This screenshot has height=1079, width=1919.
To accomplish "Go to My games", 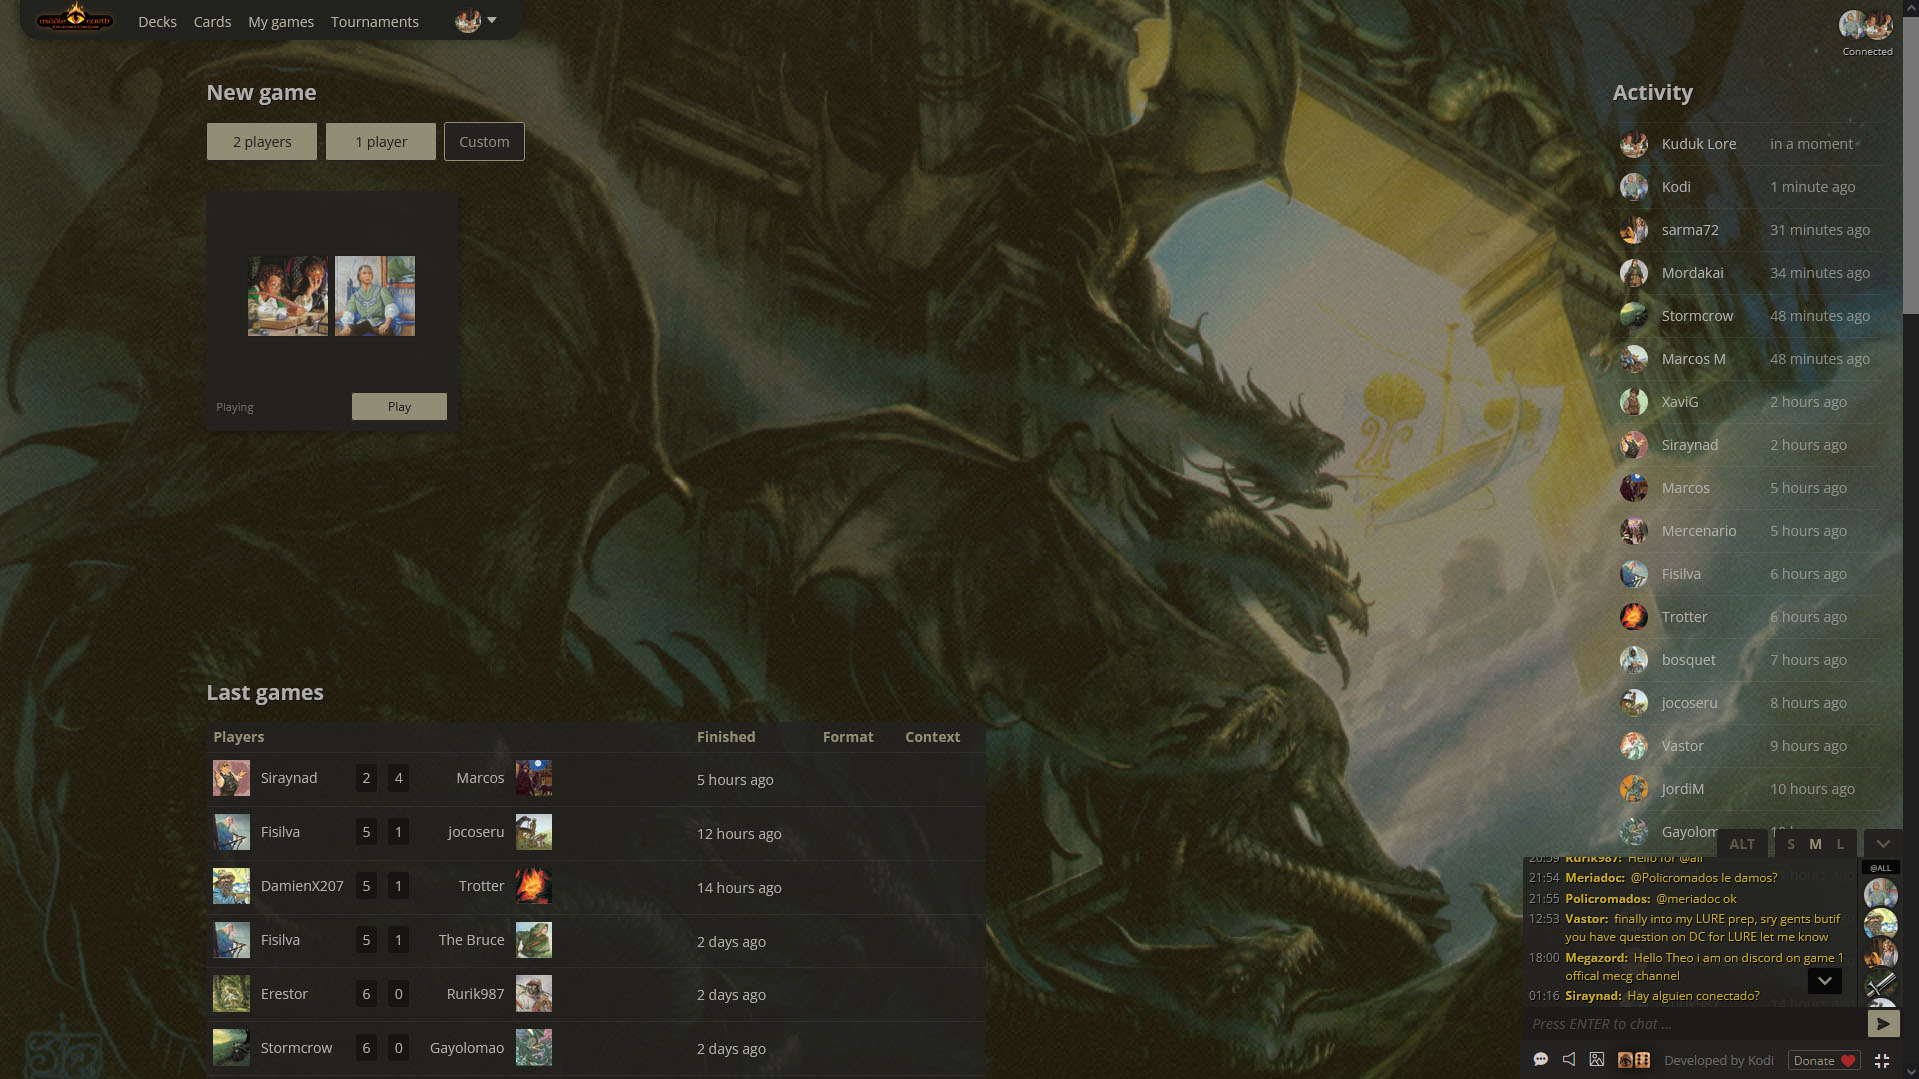I will (x=281, y=21).
